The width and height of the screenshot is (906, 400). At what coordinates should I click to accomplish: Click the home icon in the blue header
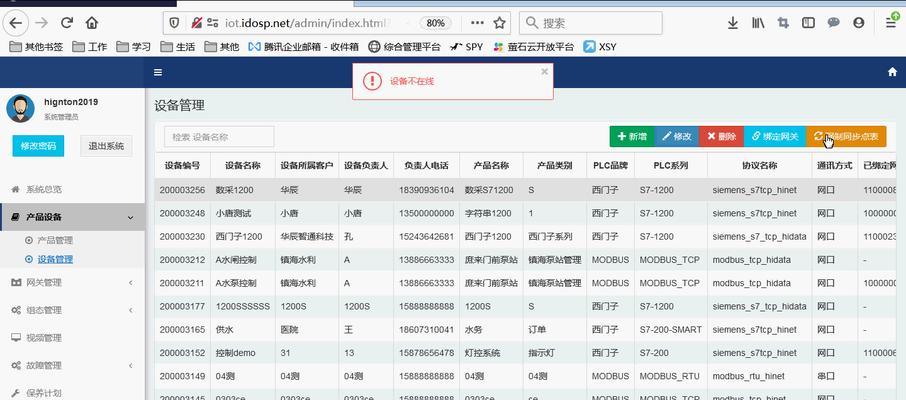click(893, 72)
